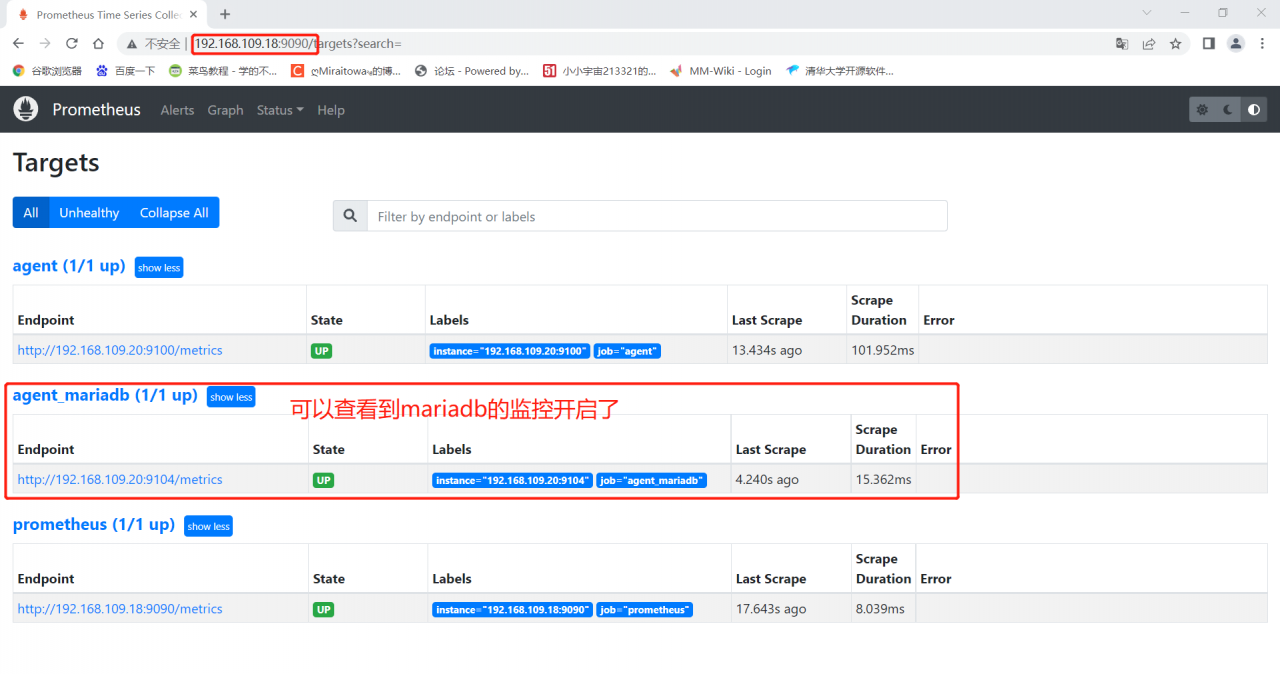Open a new browser tab
Viewport: 1280px width, 674px height.
tap(225, 14)
